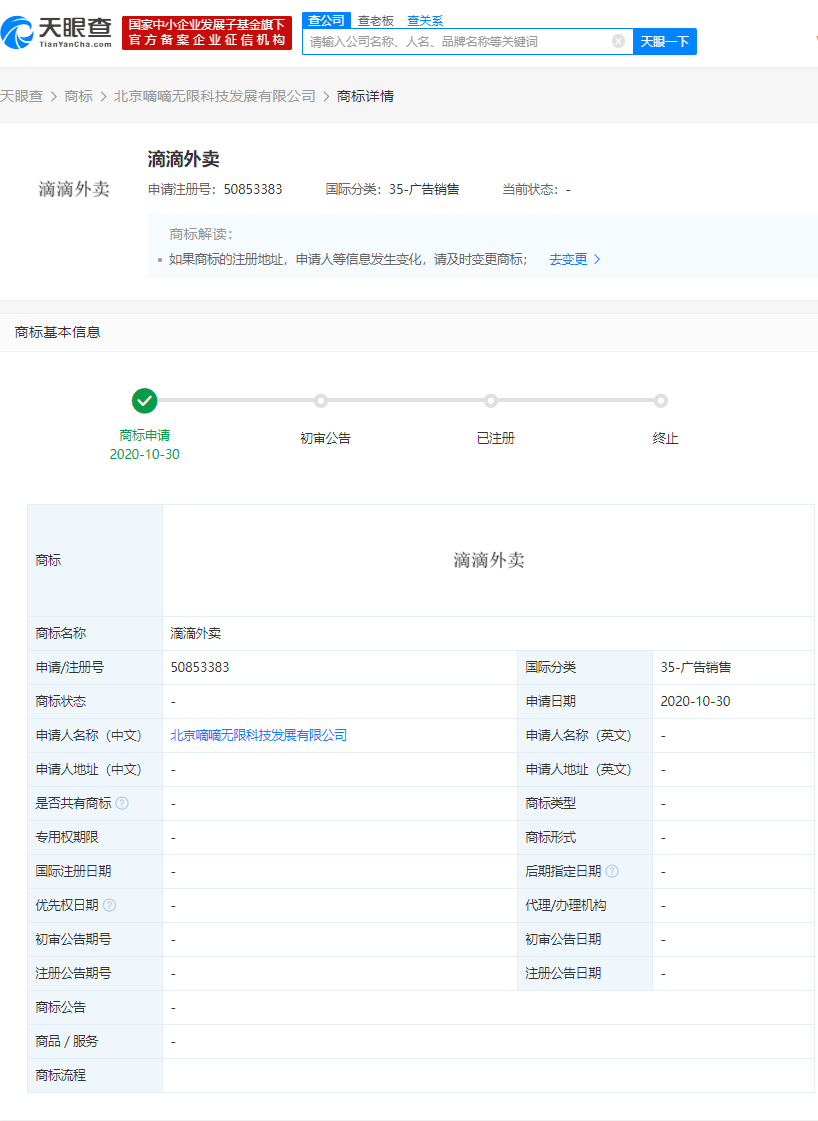Click the 已注册 progress step marker
Viewport: 818px width, 1121px height.
coord(491,401)
